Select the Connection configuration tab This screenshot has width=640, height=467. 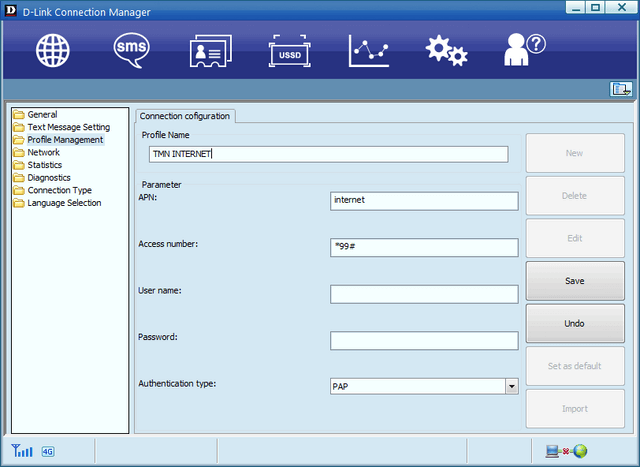pos(185,116)
